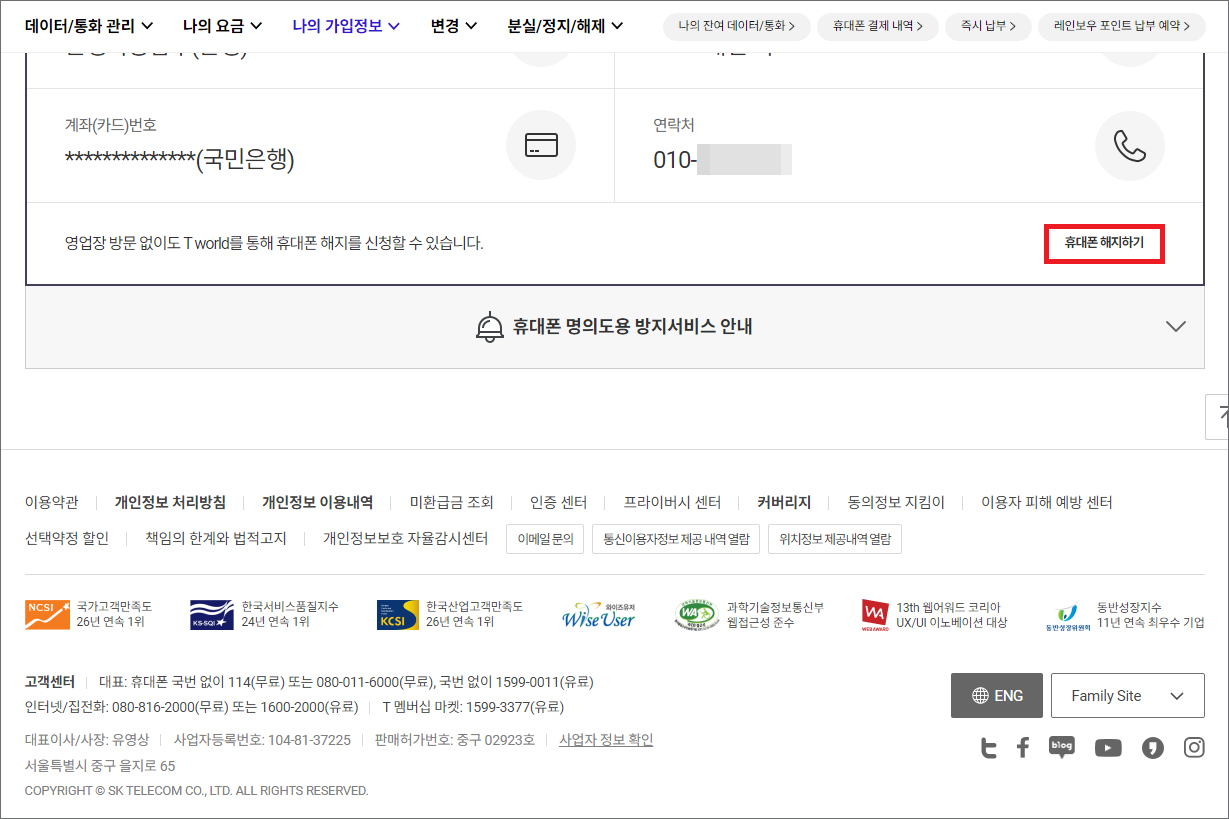Open the Instagram social icon
Screen dimensions: 1229x819
pos(1194,748)
